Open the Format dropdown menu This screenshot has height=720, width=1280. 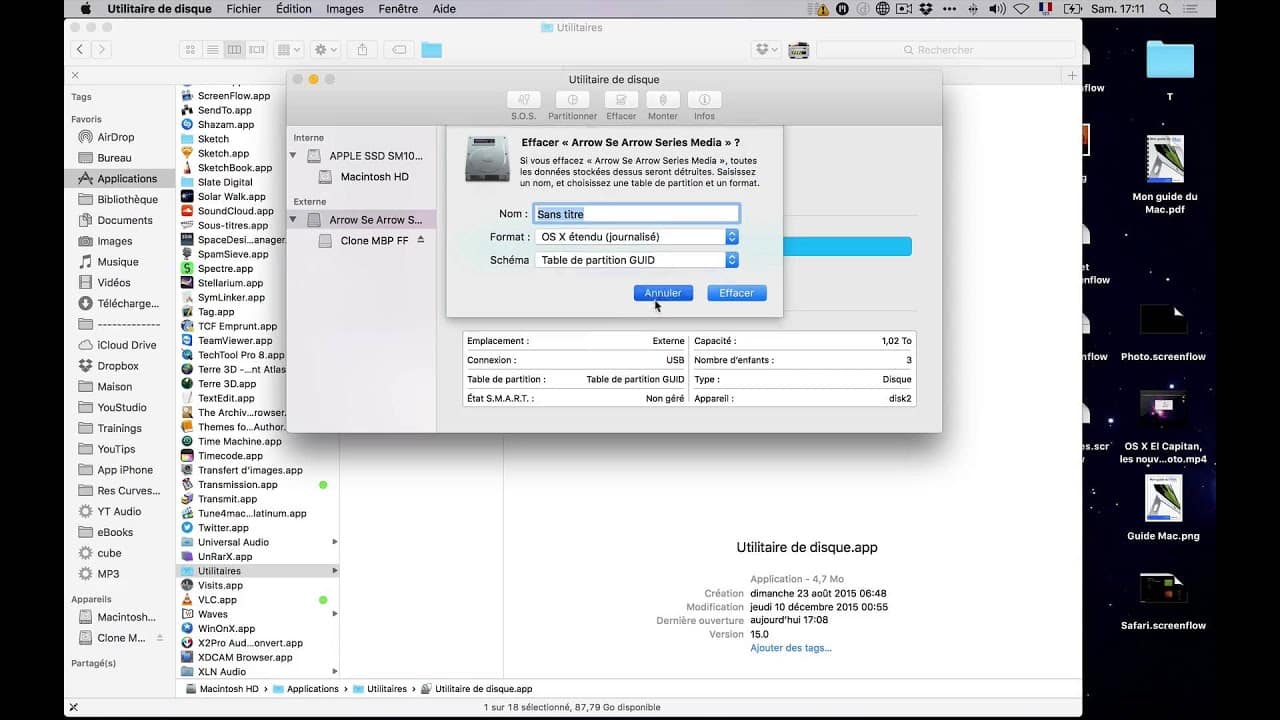[637, 237]
